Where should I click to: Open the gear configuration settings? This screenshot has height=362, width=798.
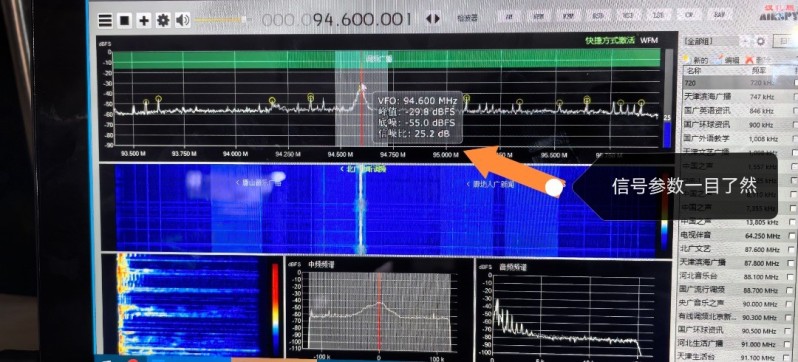coord(163,20)
